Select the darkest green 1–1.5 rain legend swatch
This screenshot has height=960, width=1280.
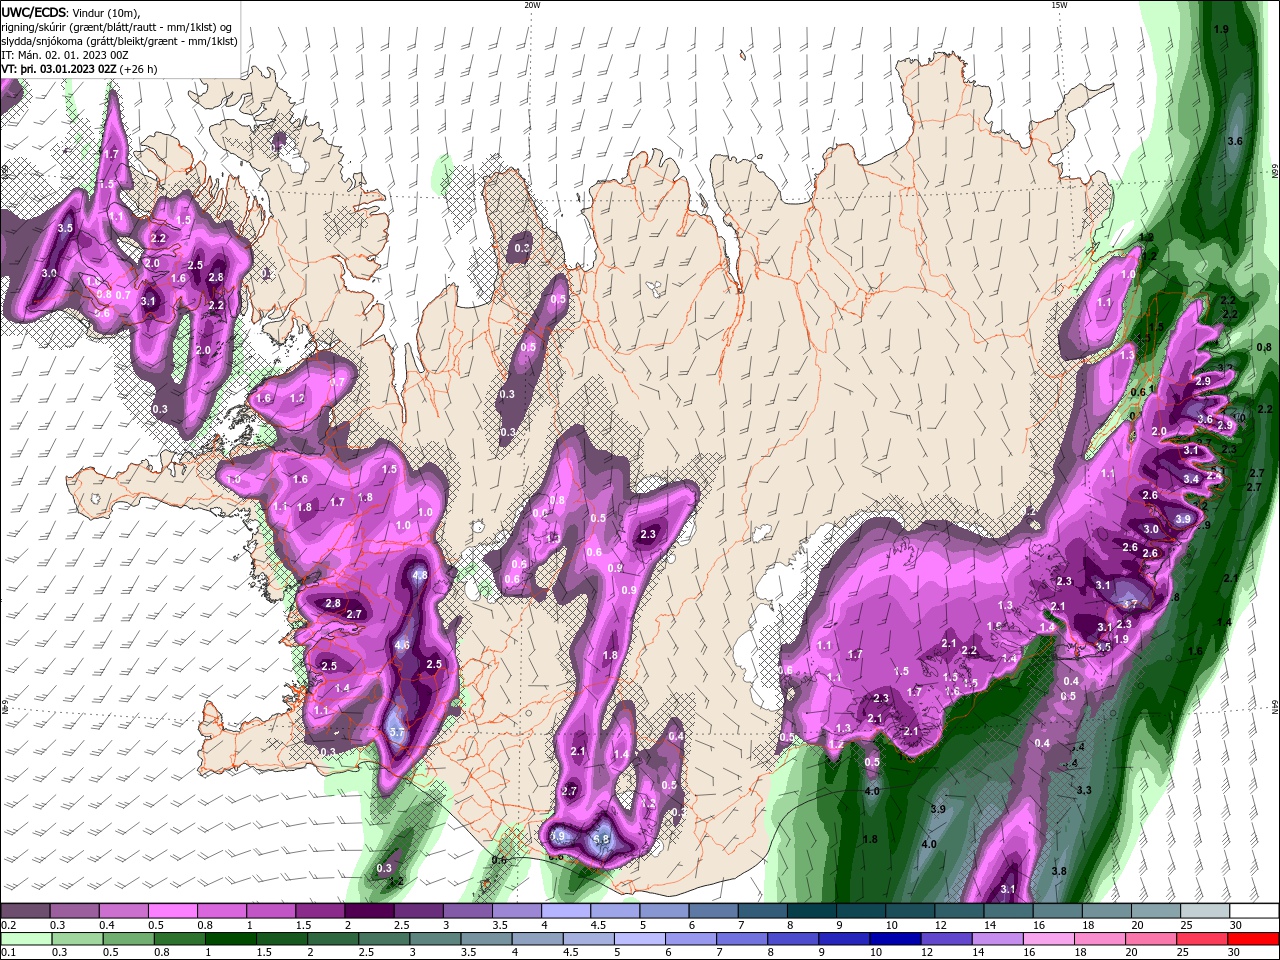coord(229,939)
